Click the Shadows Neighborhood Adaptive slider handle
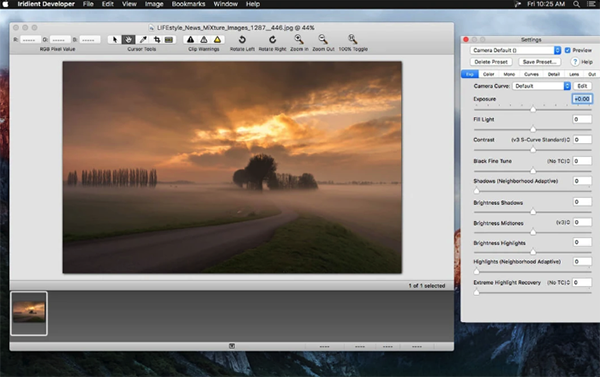 [x=476, y=191]
